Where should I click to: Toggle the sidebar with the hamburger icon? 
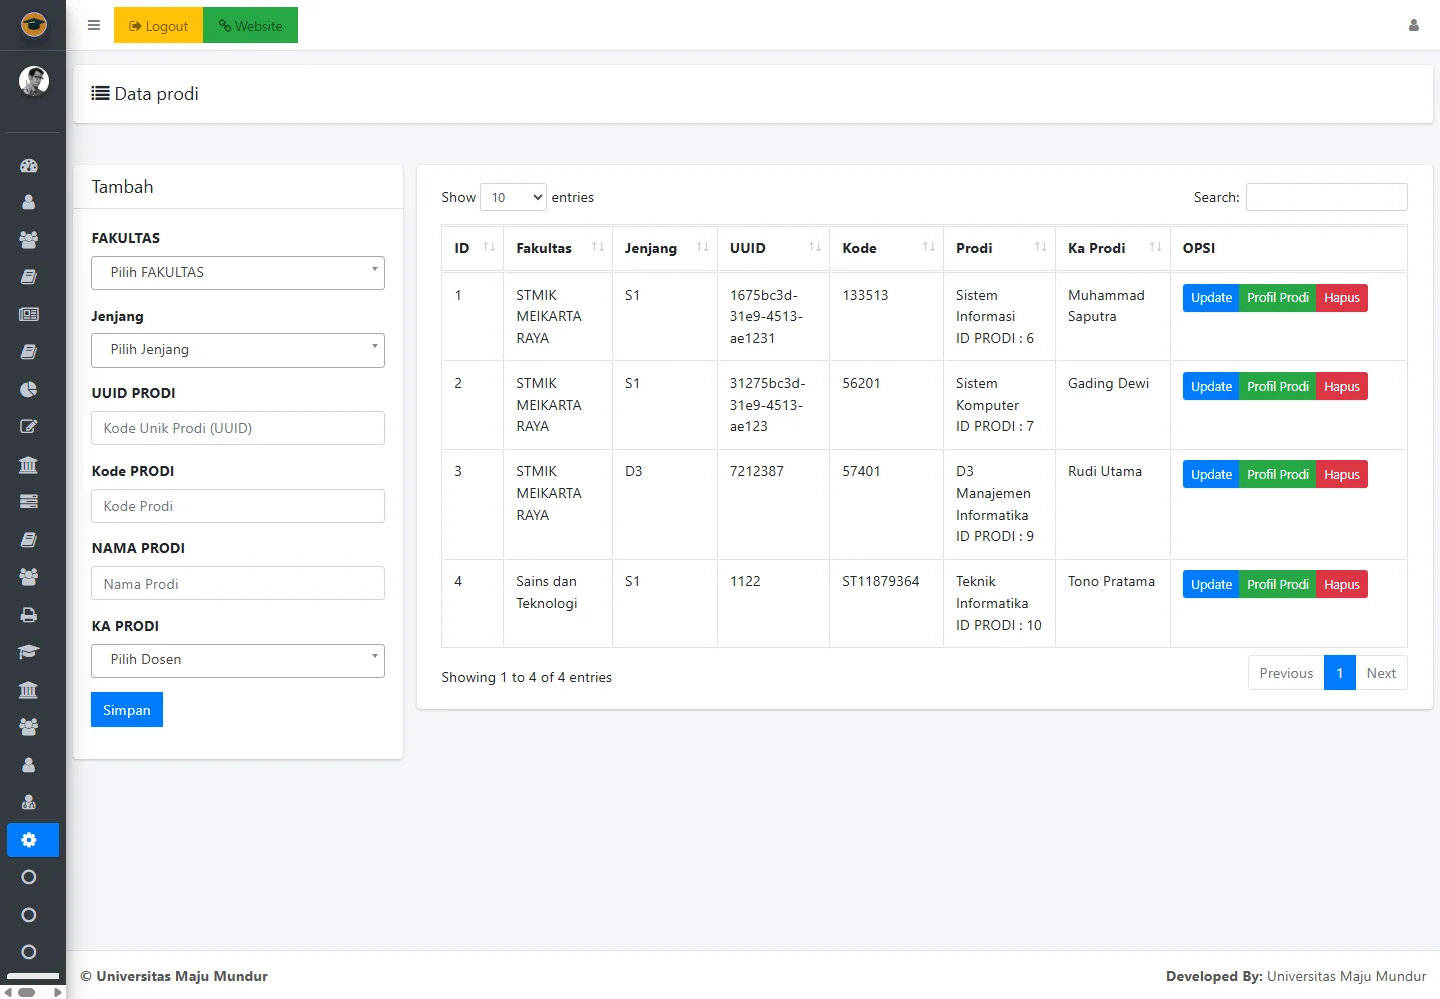pos(94,26)
